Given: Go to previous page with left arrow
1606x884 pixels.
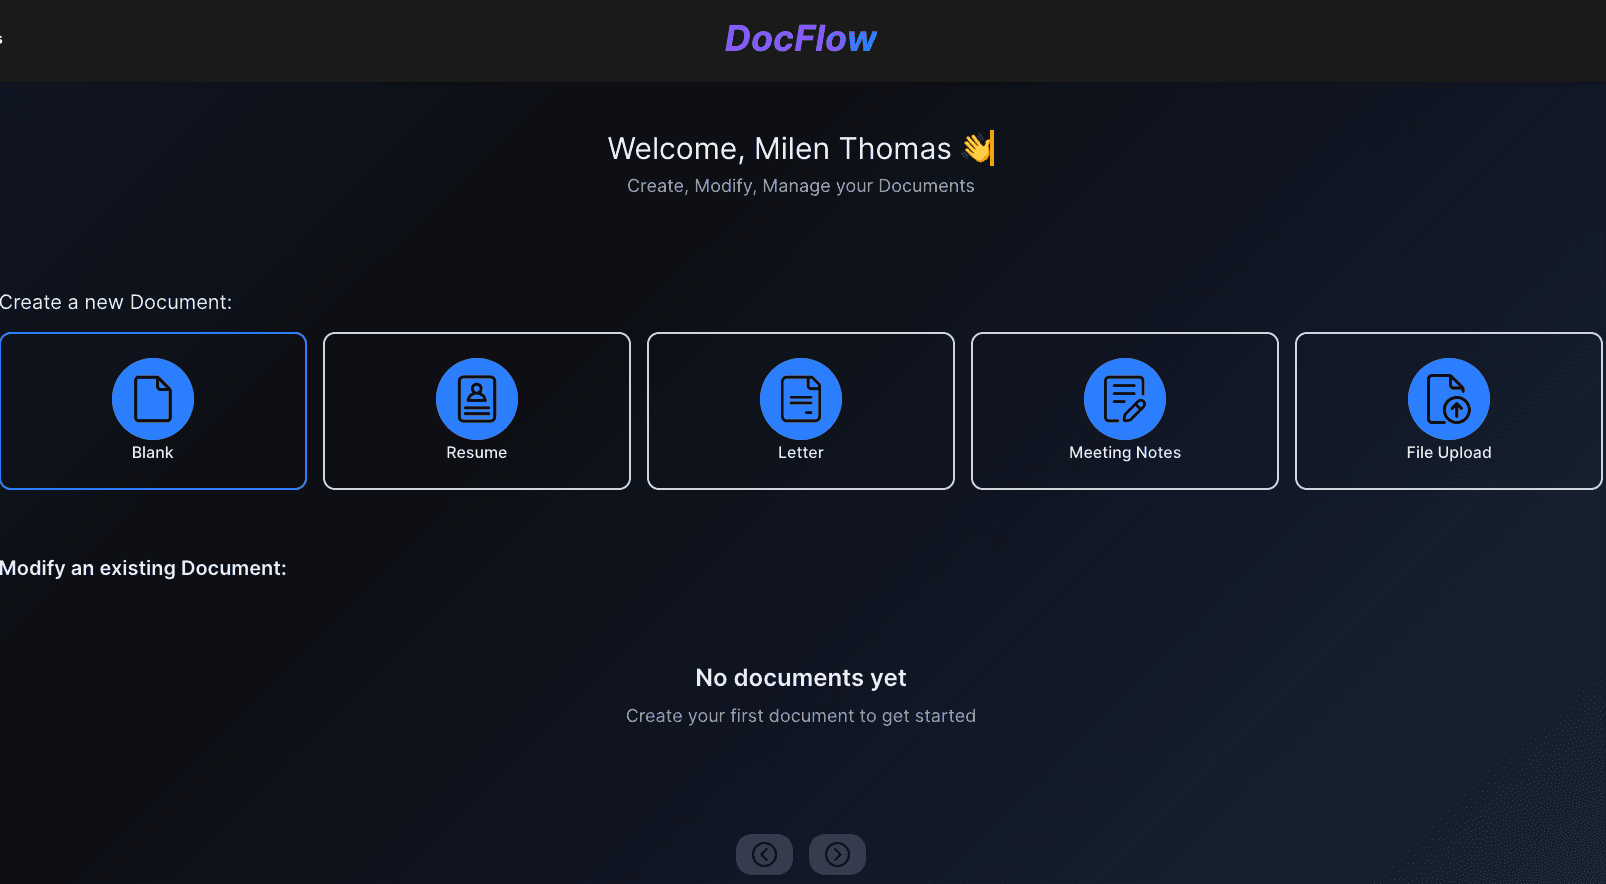Looking at the screenshot, I should (765, 854).
